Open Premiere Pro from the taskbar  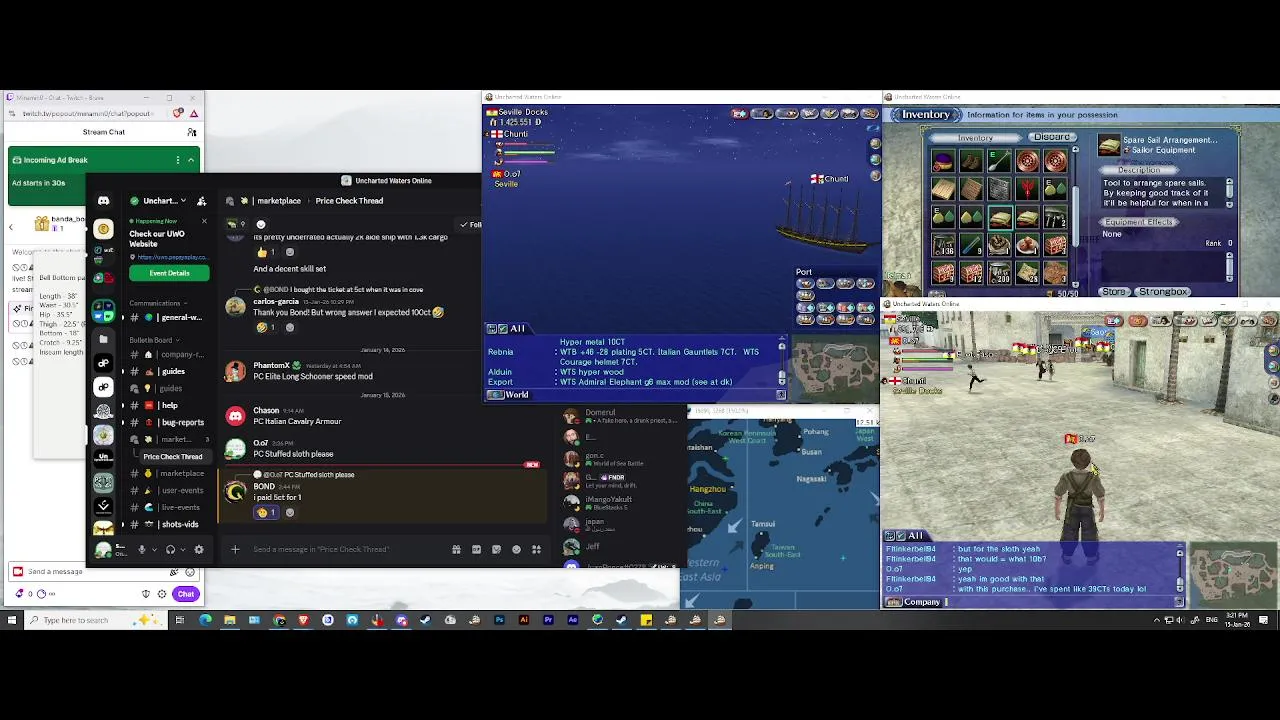click(548, 620)
